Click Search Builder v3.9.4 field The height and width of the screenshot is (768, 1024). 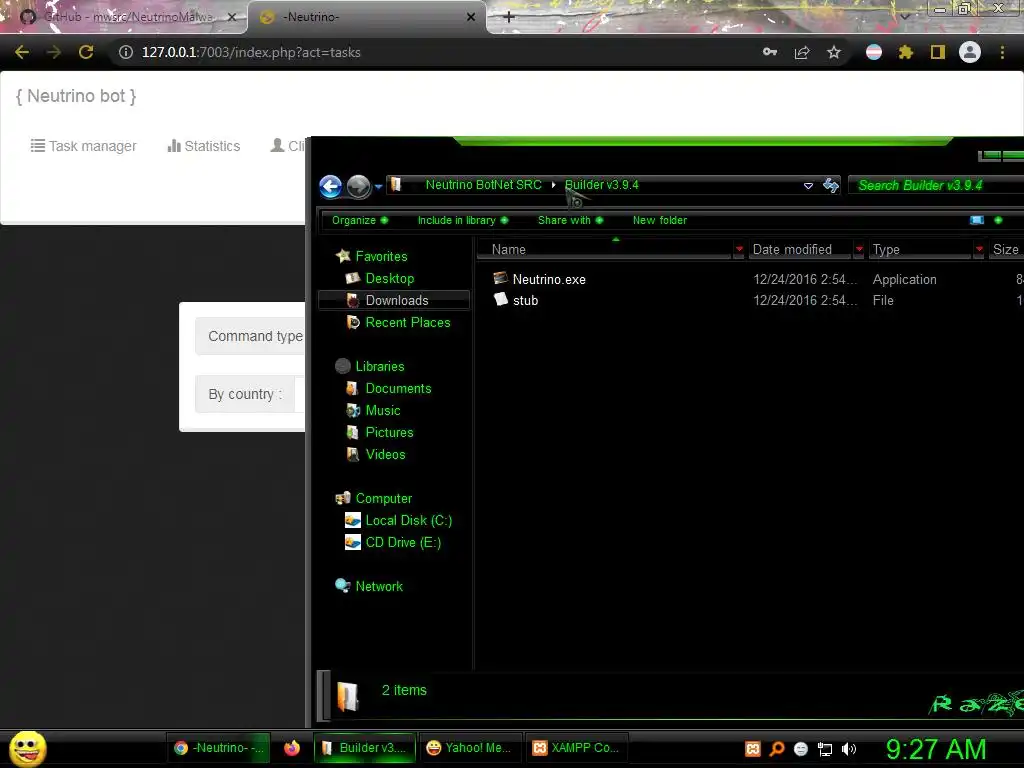click(936, 185)
